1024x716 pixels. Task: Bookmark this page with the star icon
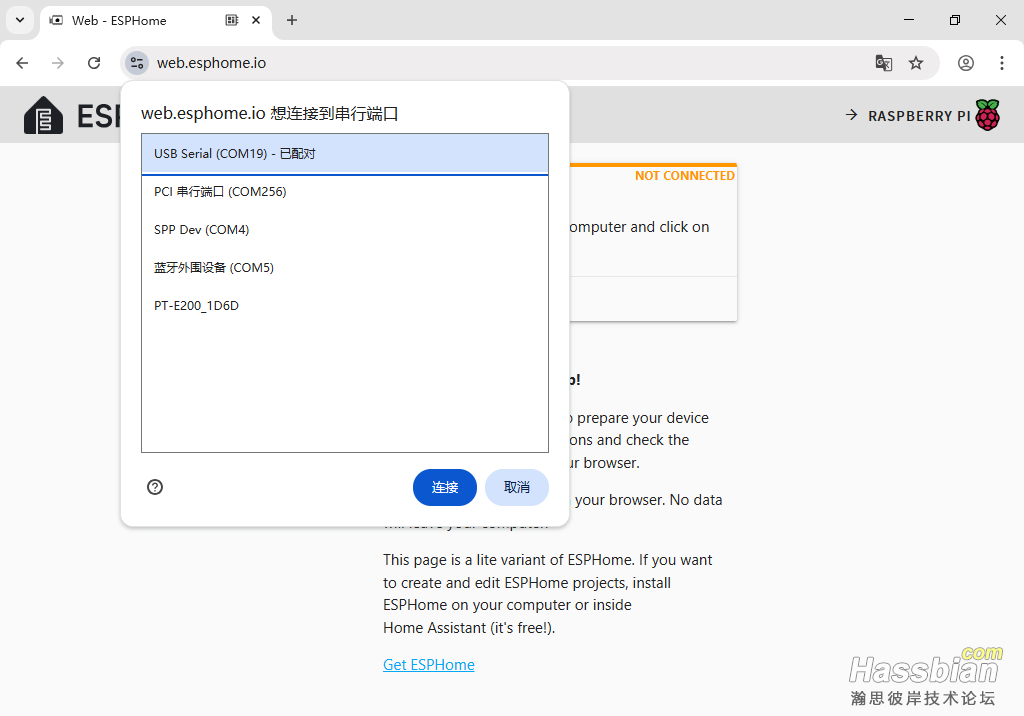[x=916, y=63]
